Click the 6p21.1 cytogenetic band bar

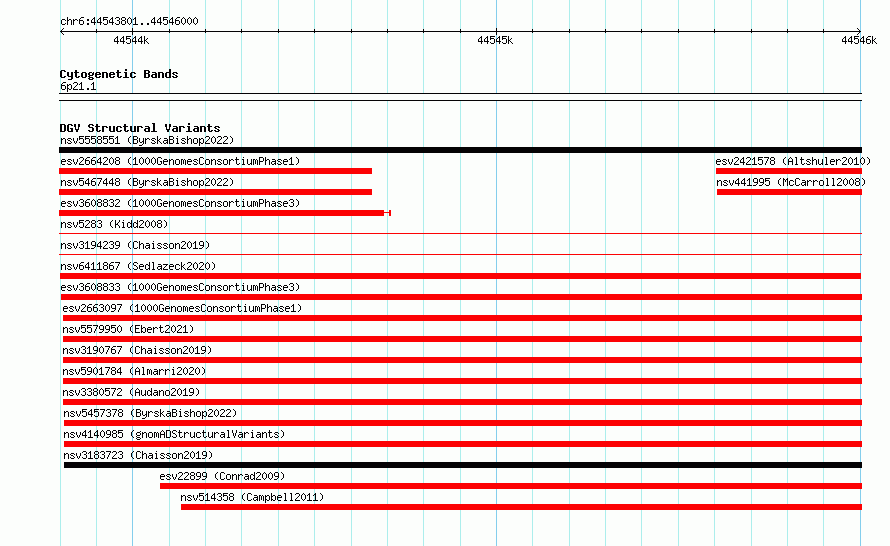[460, 97]
